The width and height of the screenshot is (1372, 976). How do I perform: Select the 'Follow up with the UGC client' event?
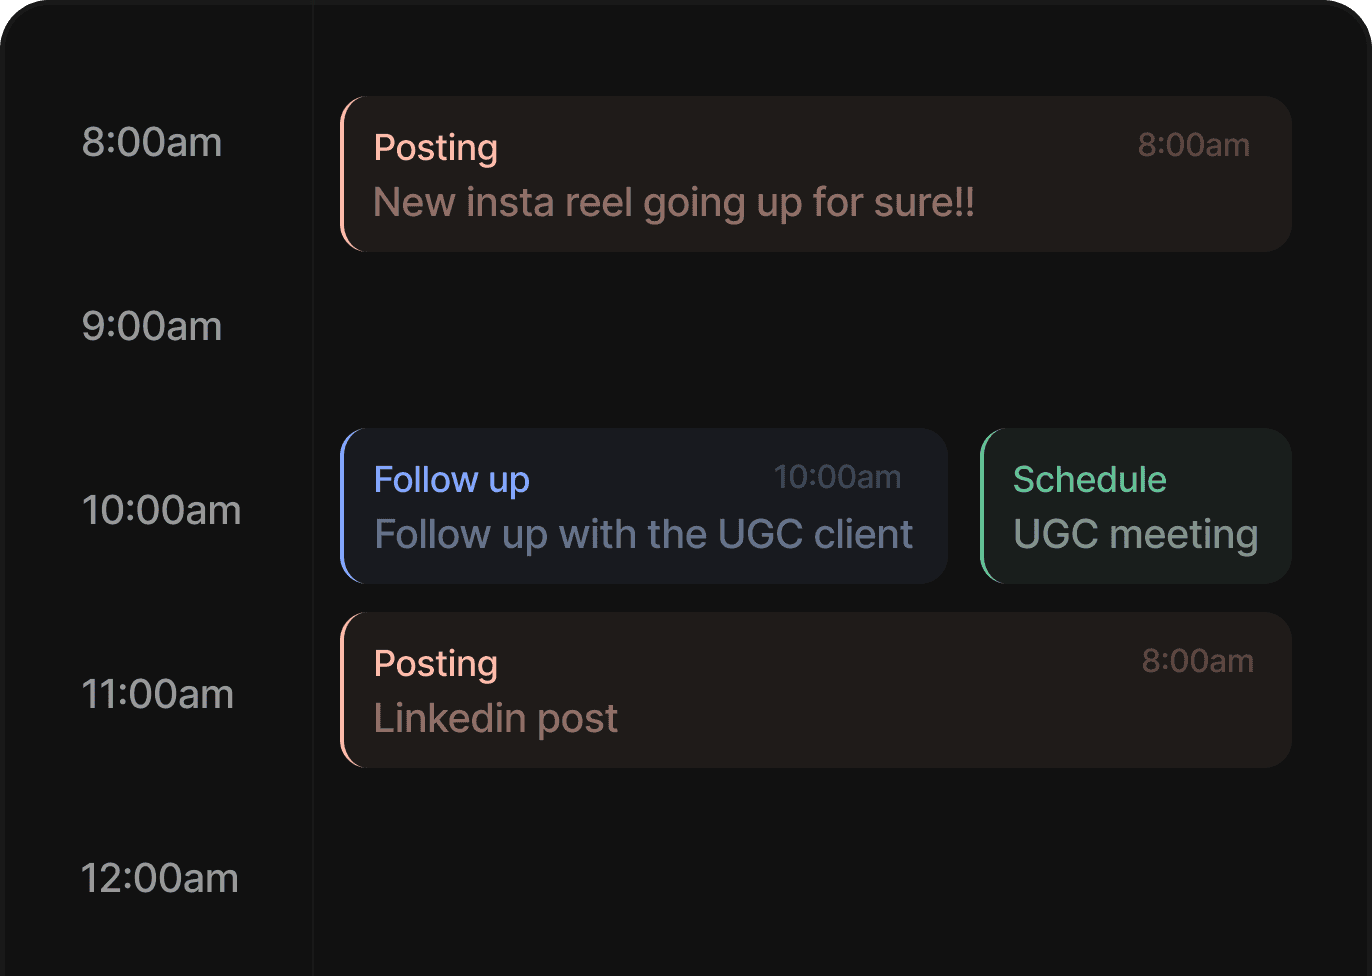(643, 505)
